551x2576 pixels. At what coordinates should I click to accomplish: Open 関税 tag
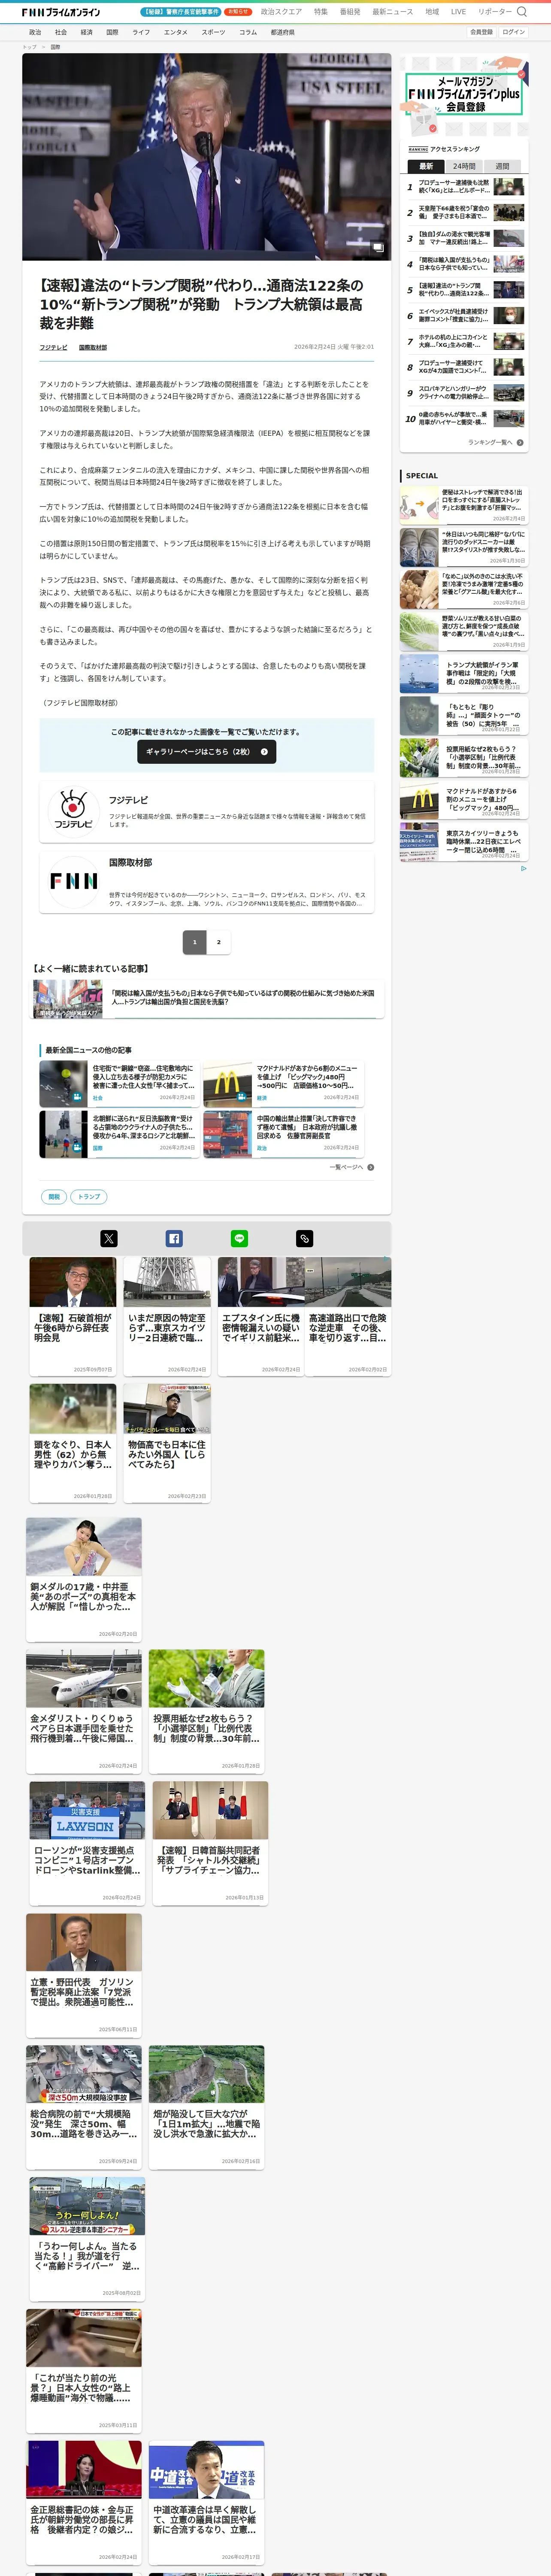(54, 1196)
